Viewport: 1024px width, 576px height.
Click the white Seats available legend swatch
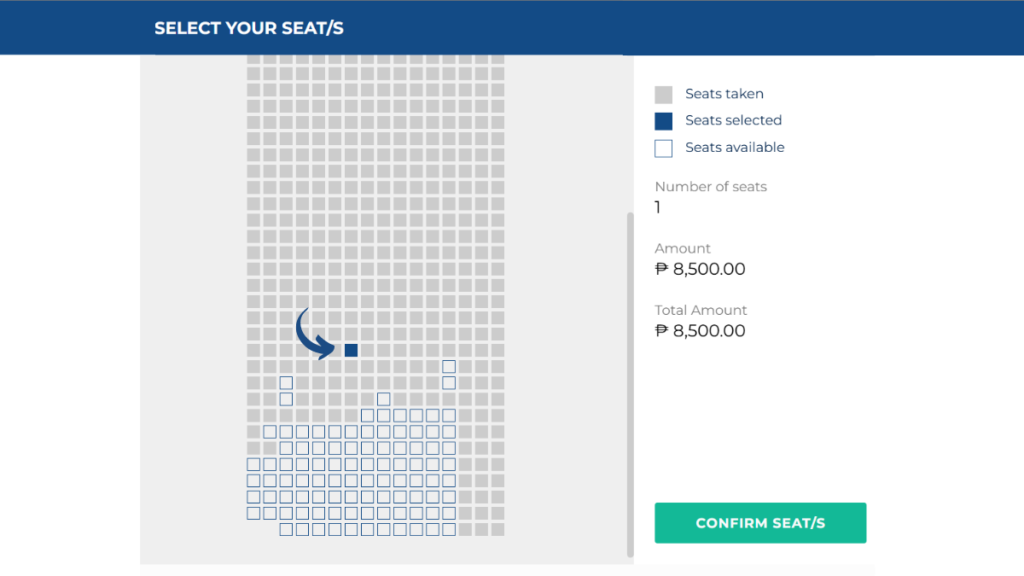click(x=664, y=148)
